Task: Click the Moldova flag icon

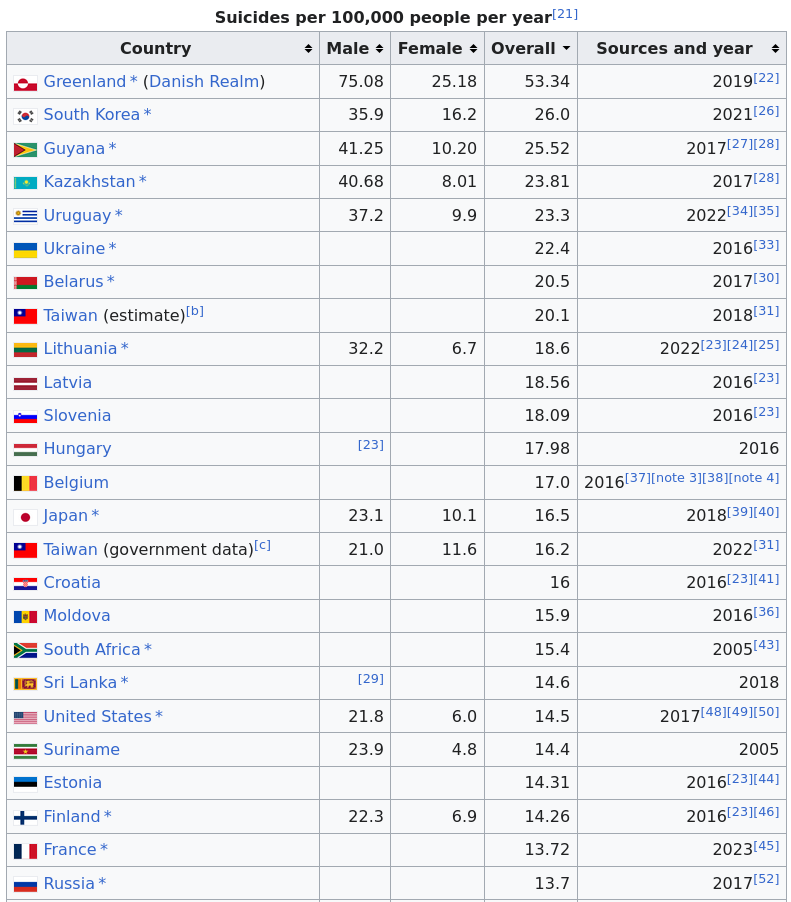Action: pos(25,617)
